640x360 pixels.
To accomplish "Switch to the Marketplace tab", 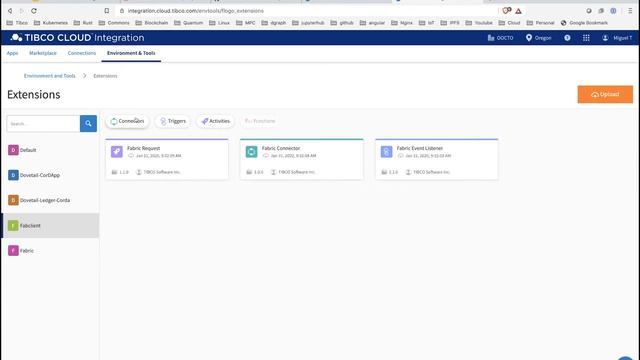I will (x=43, y=53).
